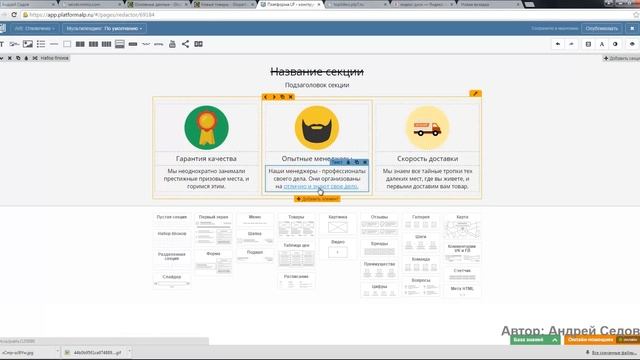Select the Название секции heading

click(x=317, y=72)
